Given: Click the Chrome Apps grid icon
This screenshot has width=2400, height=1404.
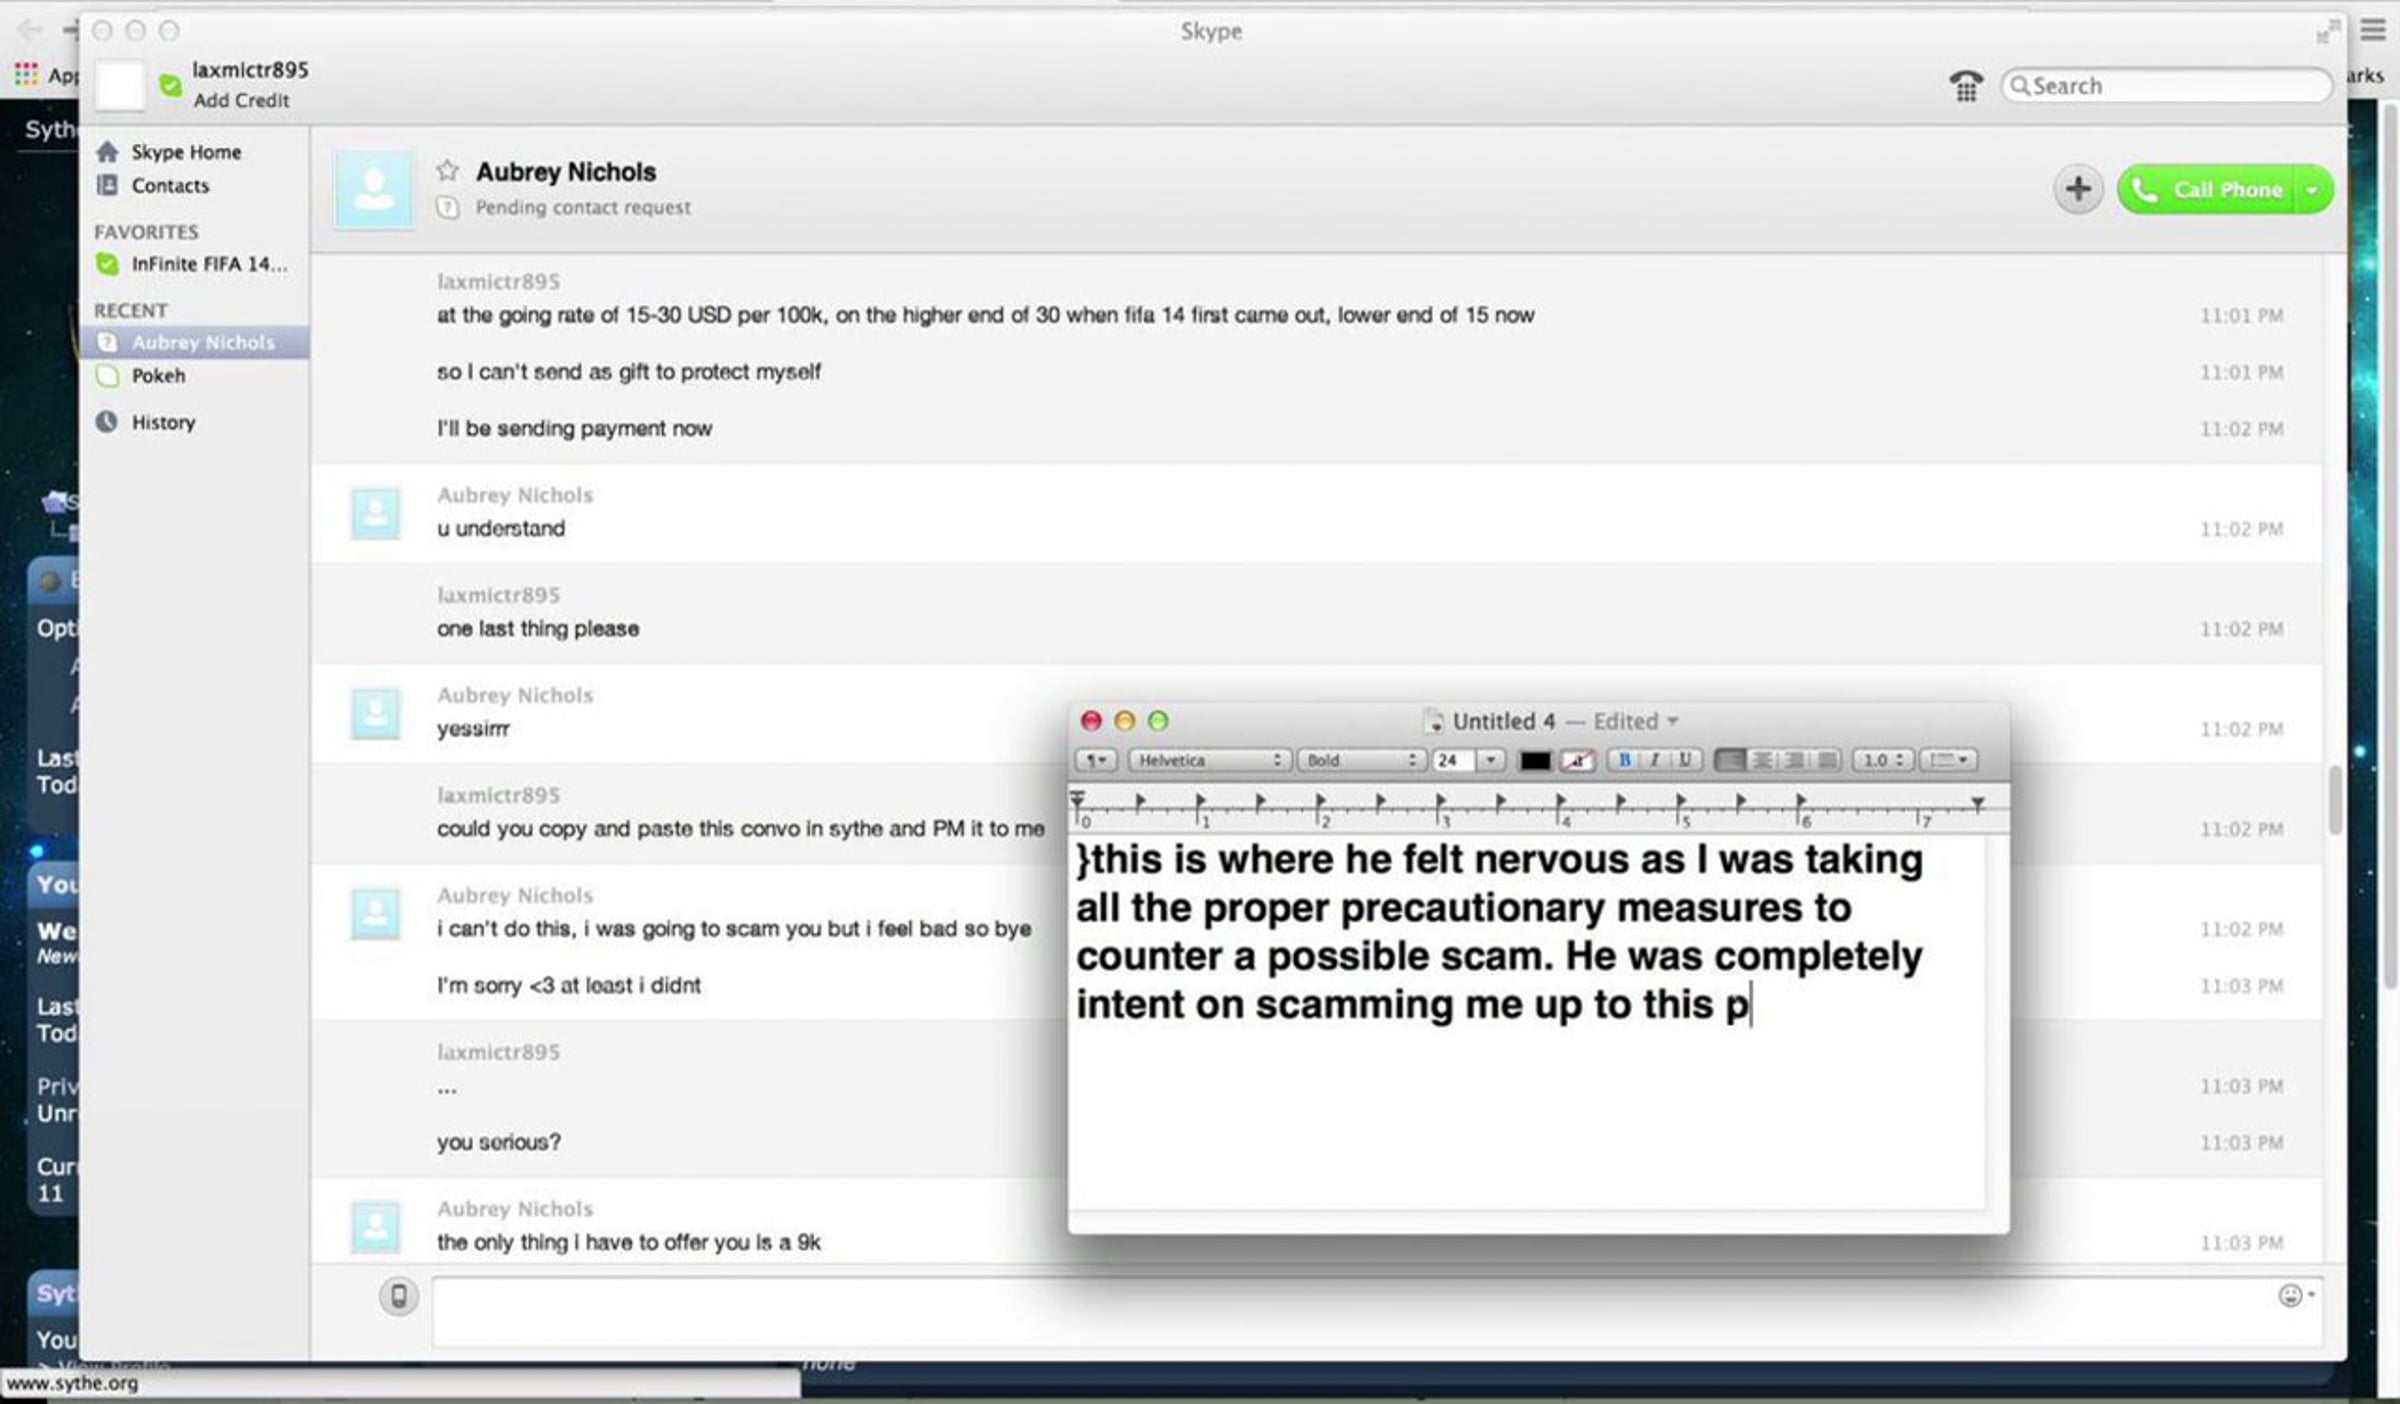Looking at the screenshot, I should coord(26,74).
